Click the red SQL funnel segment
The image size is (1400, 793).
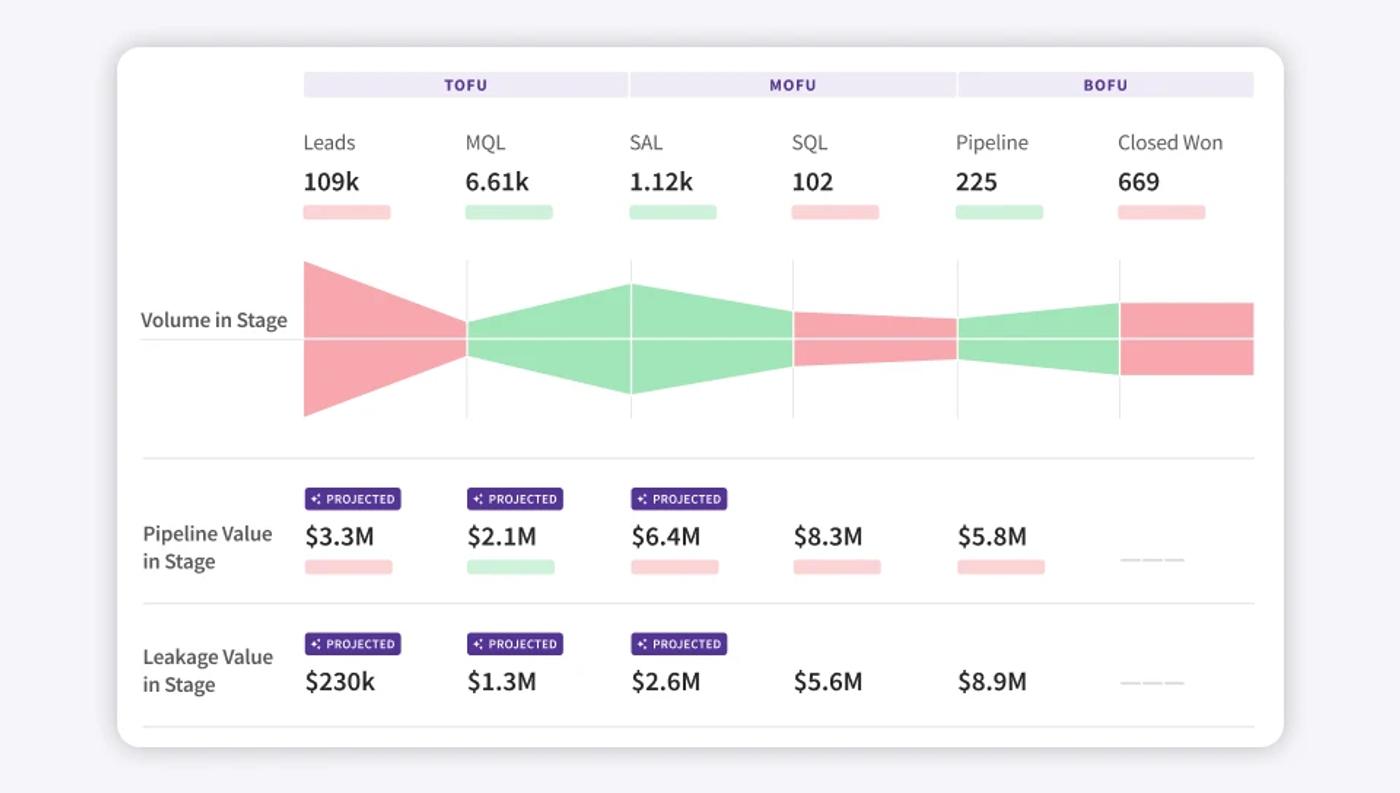pyautogui.click(x=875, y=339)
